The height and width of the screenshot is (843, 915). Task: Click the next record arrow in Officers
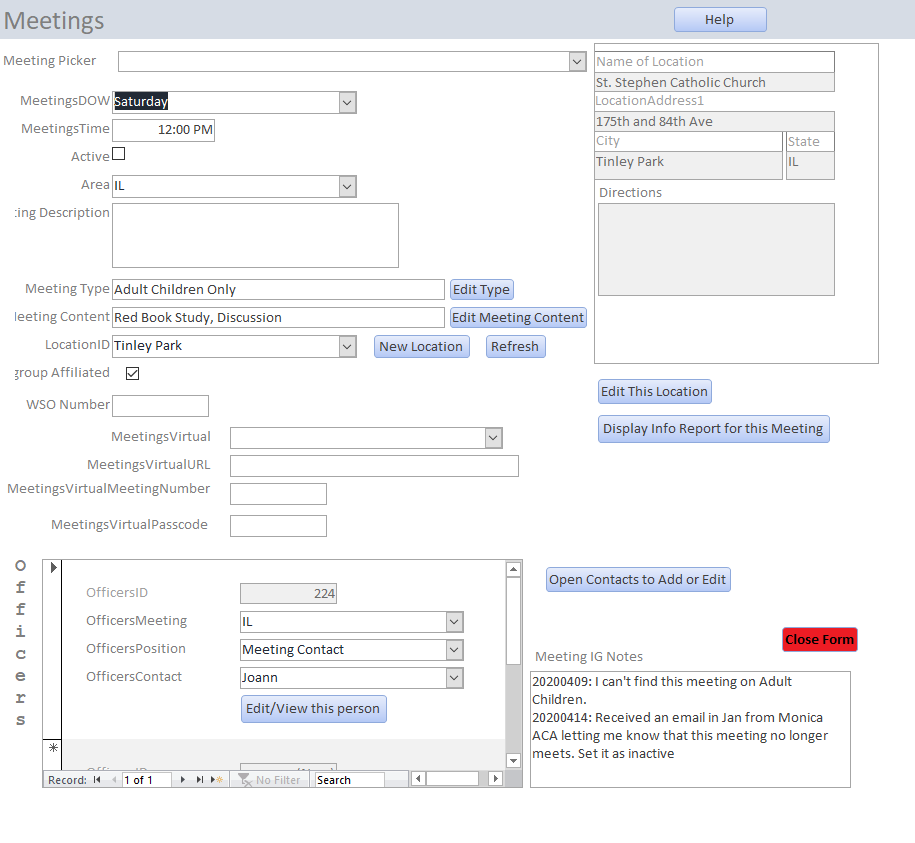pyautogui.click(x=182, y=780)
